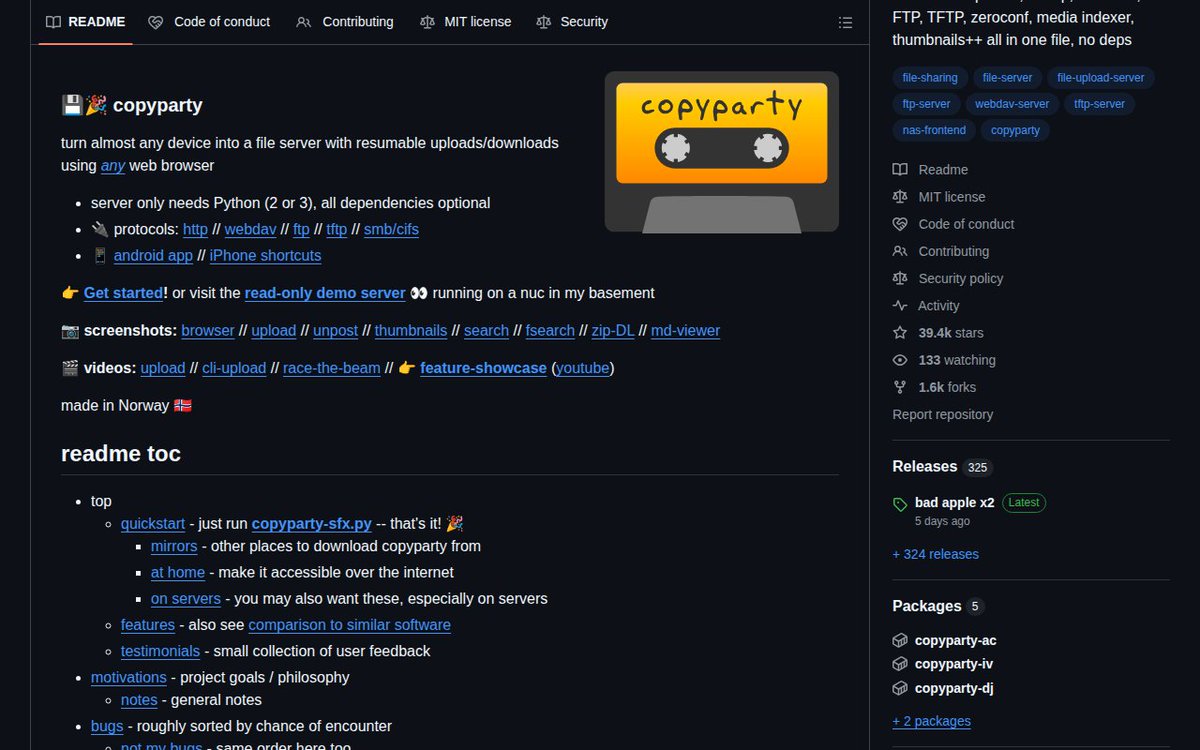
Task: Follow the Get started link
Action: [x=122, y=293]
